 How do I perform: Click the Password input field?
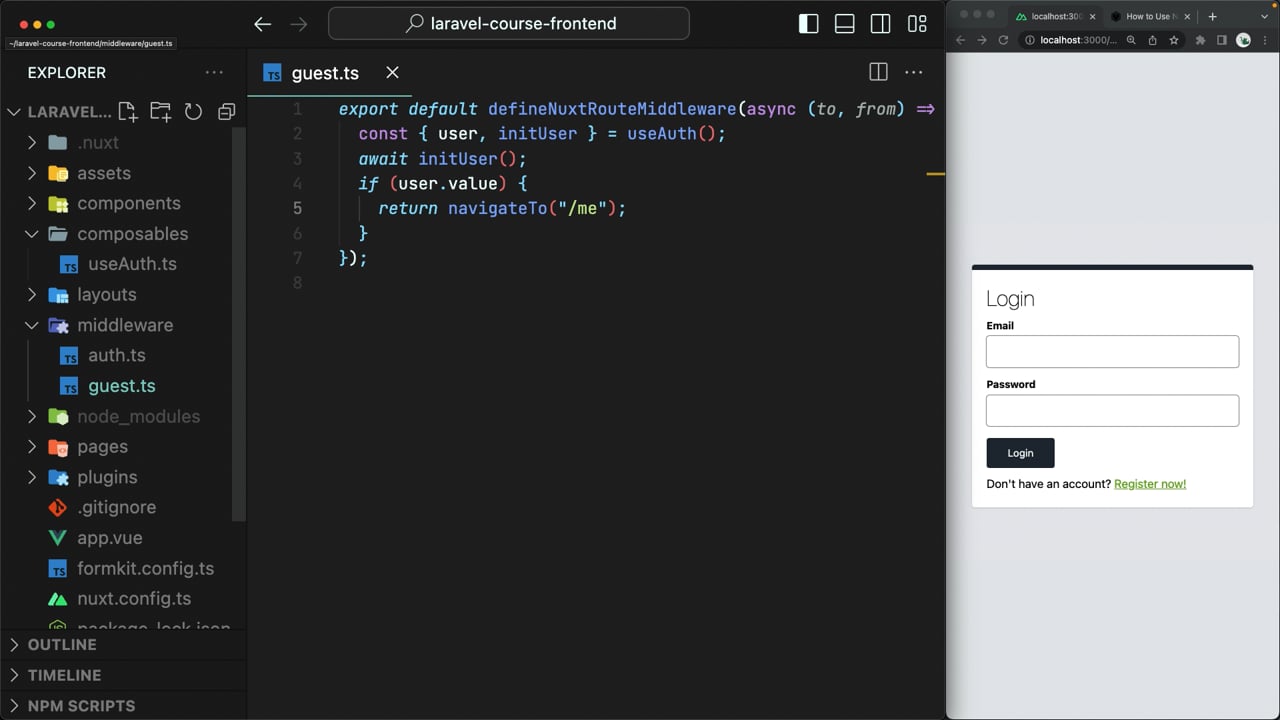1112,411
